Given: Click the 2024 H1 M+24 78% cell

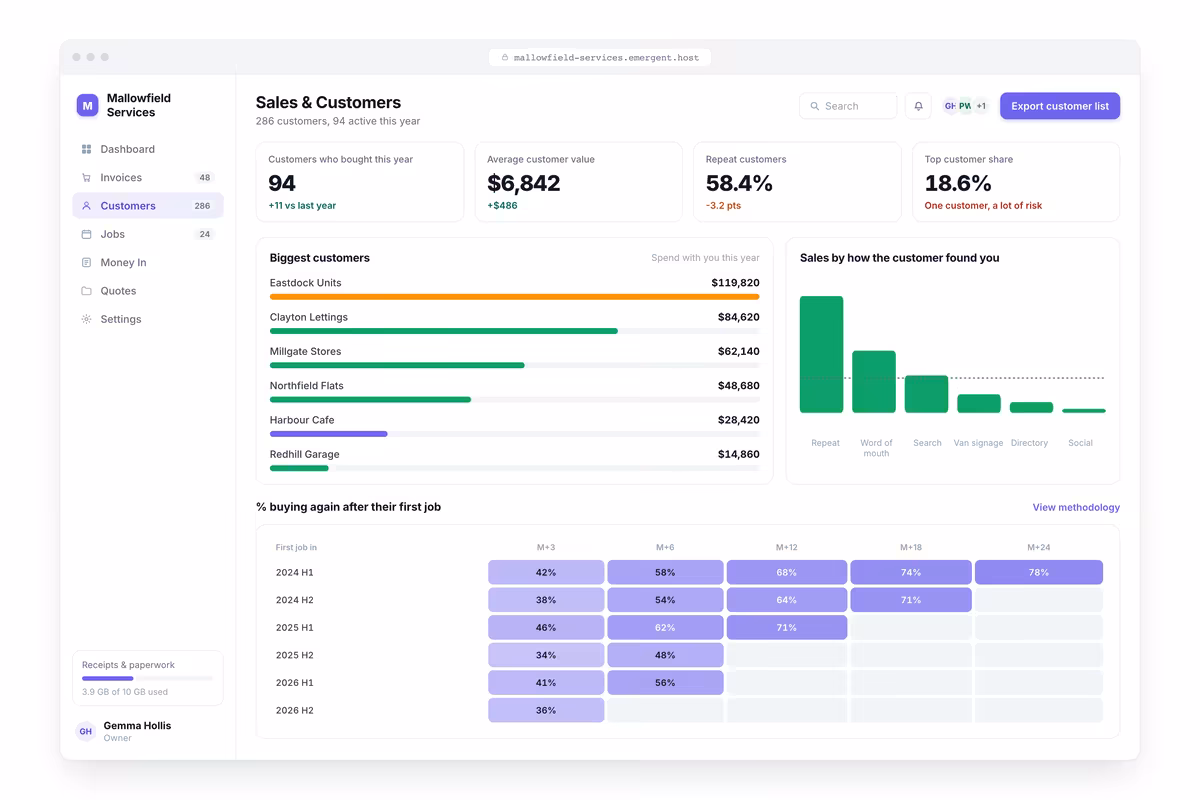Looking at the screenshot, I should [x=1039, y=573].
